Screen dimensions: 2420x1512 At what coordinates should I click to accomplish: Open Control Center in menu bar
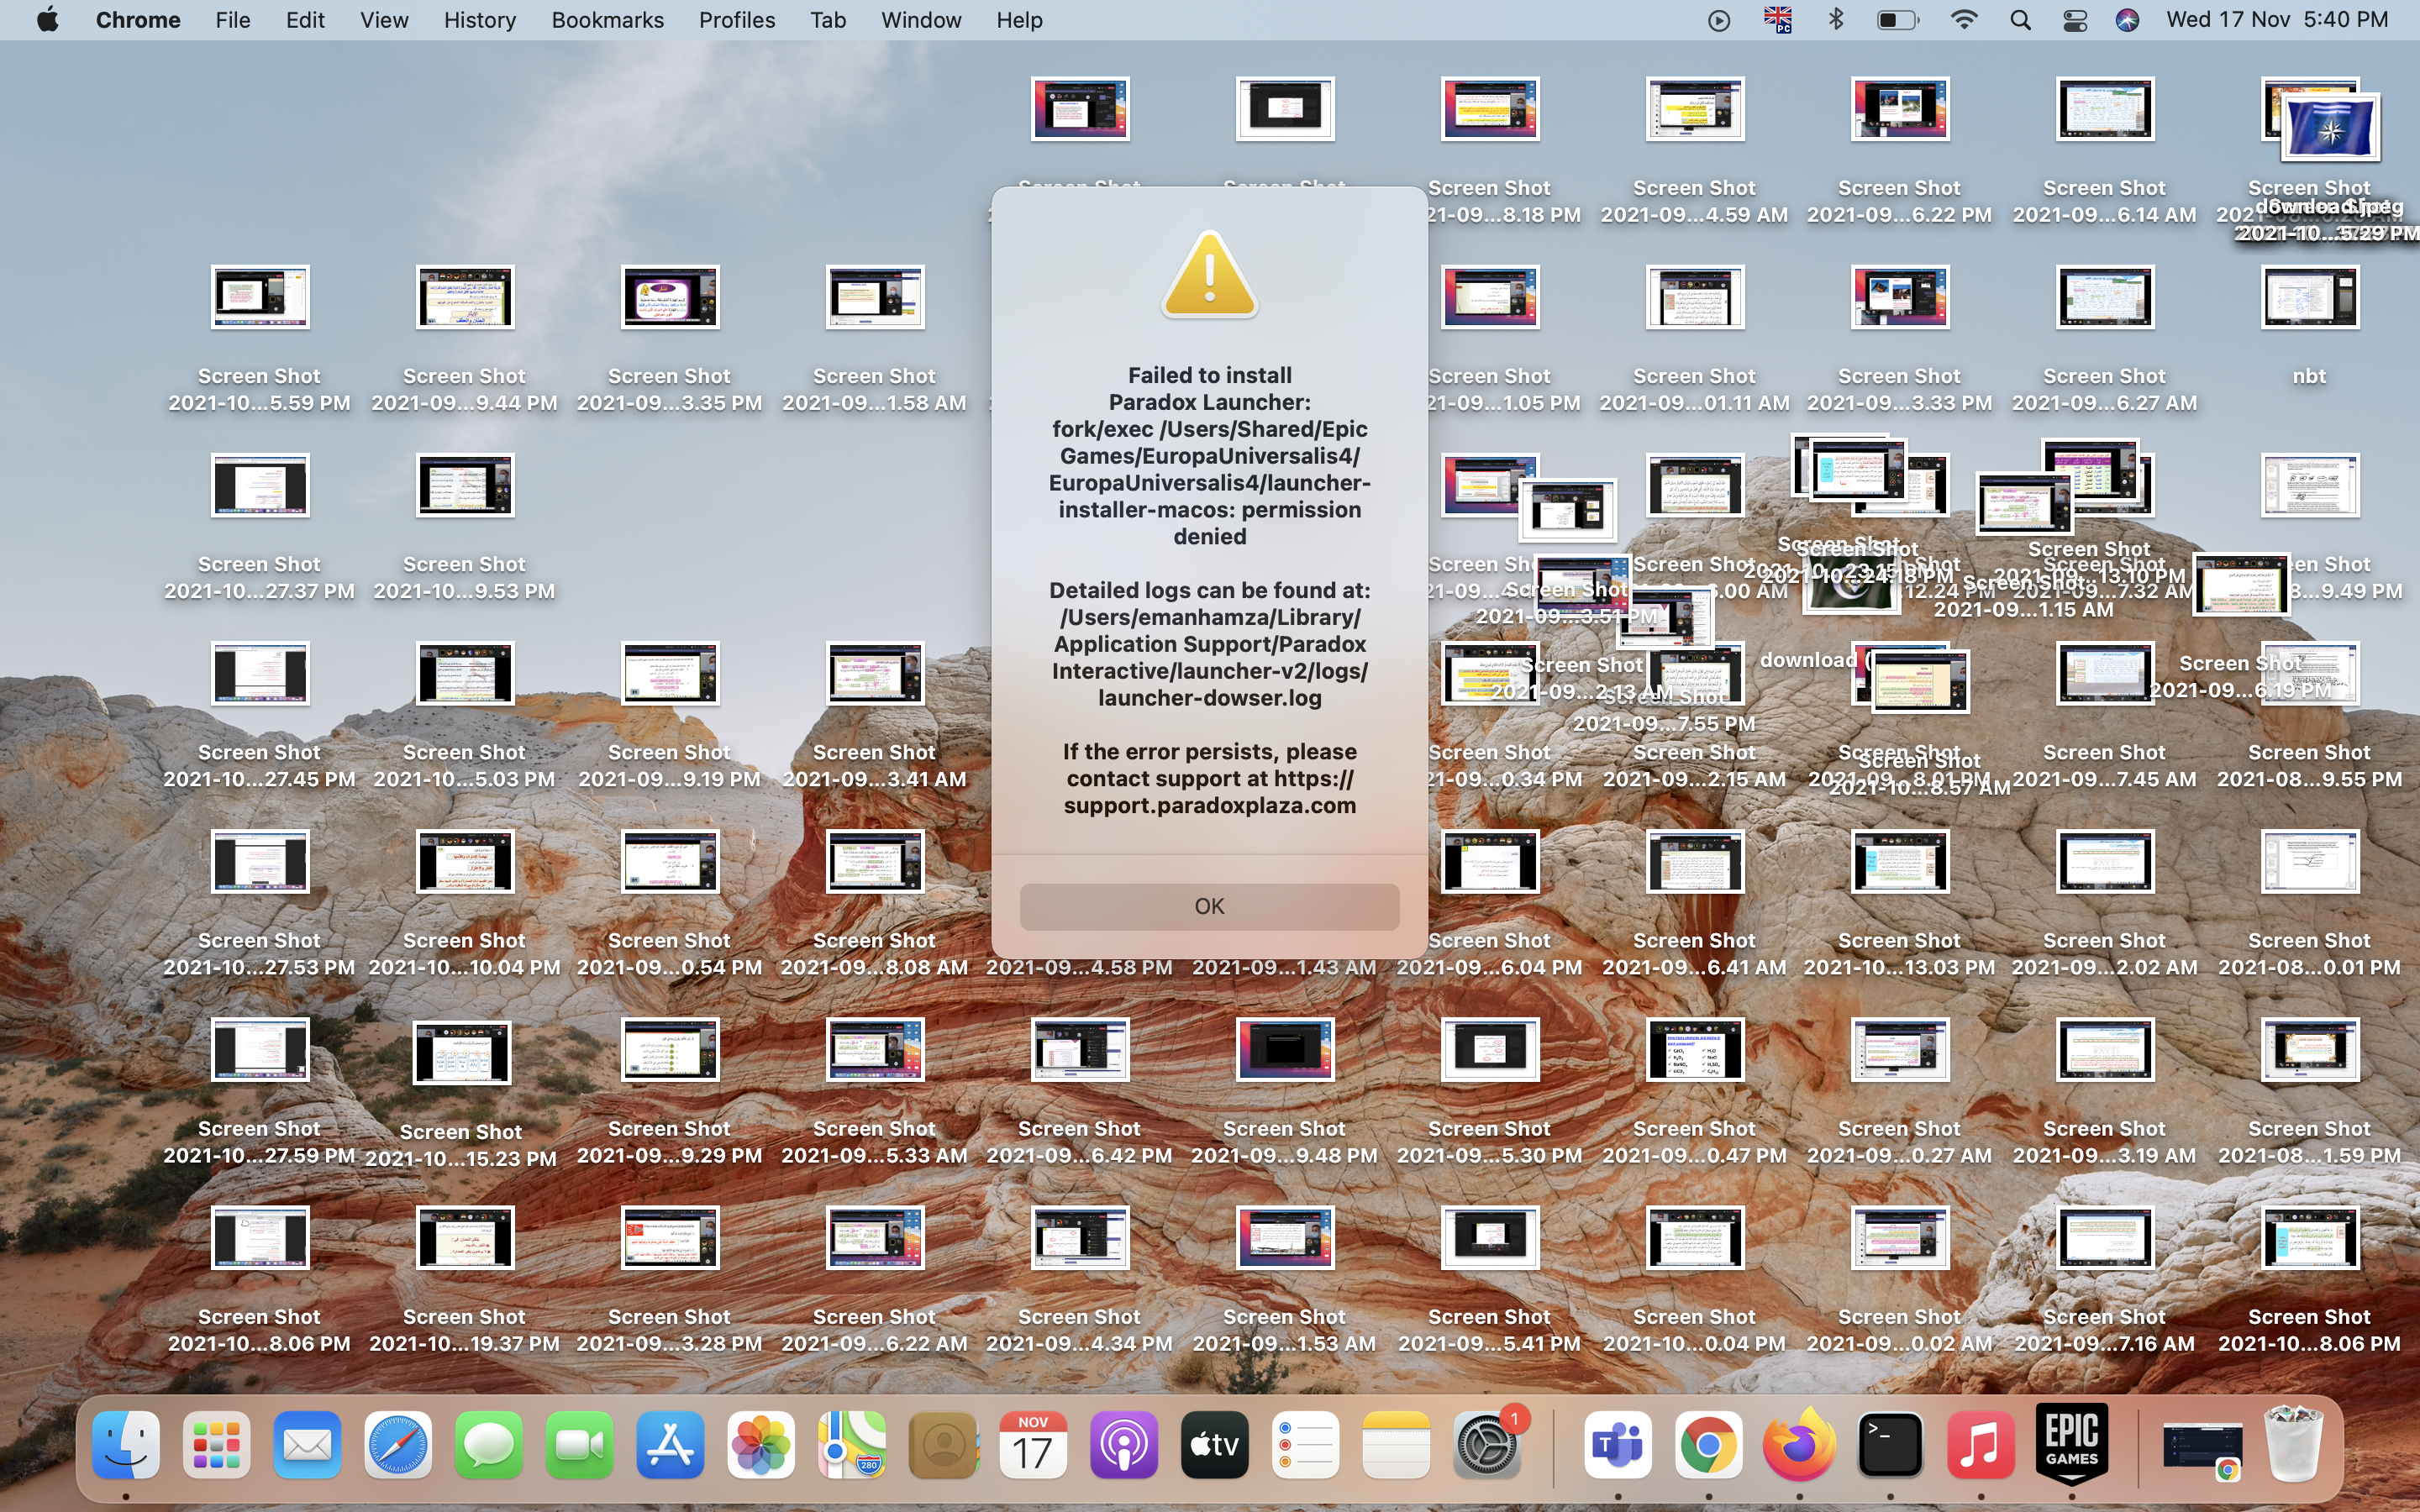coord(2075,20)
